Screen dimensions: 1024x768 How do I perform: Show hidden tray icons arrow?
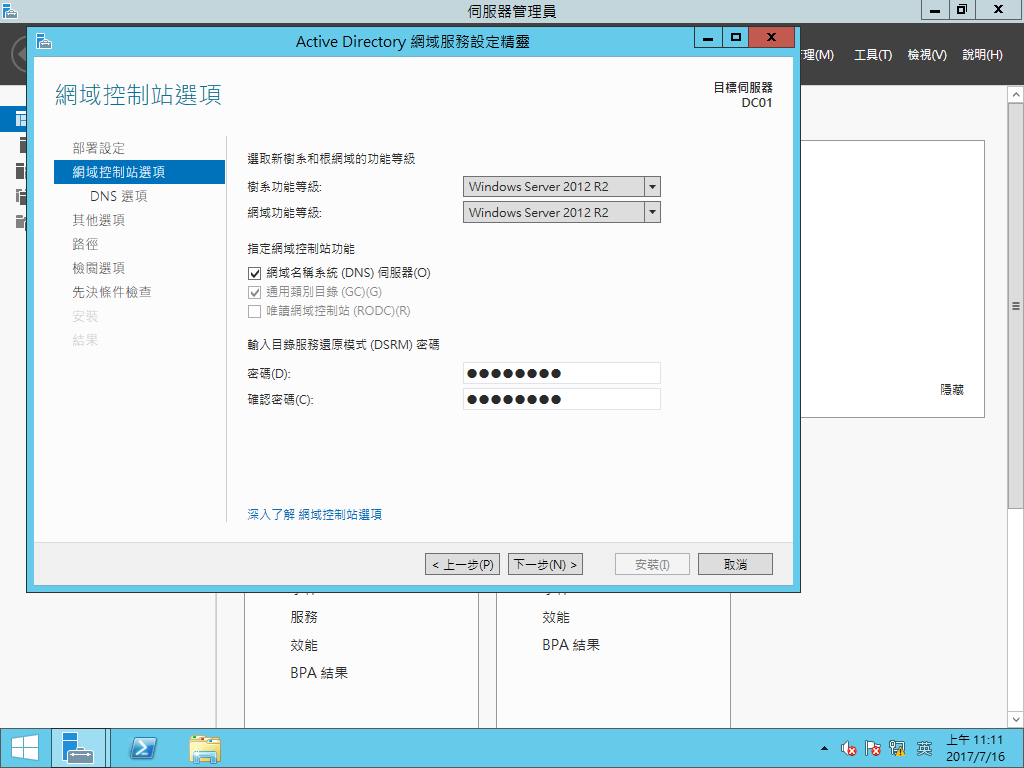click(x=824, y=748)
